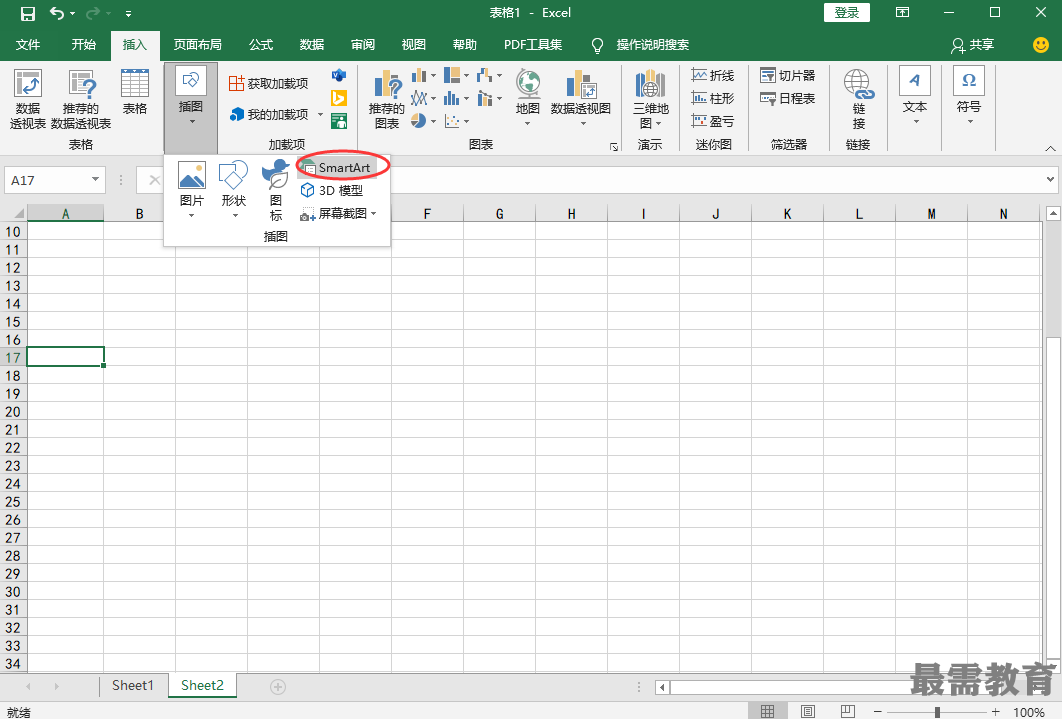
Task: Click the vertical scrollbar up arrow
Action: (x=1053, y=214)
